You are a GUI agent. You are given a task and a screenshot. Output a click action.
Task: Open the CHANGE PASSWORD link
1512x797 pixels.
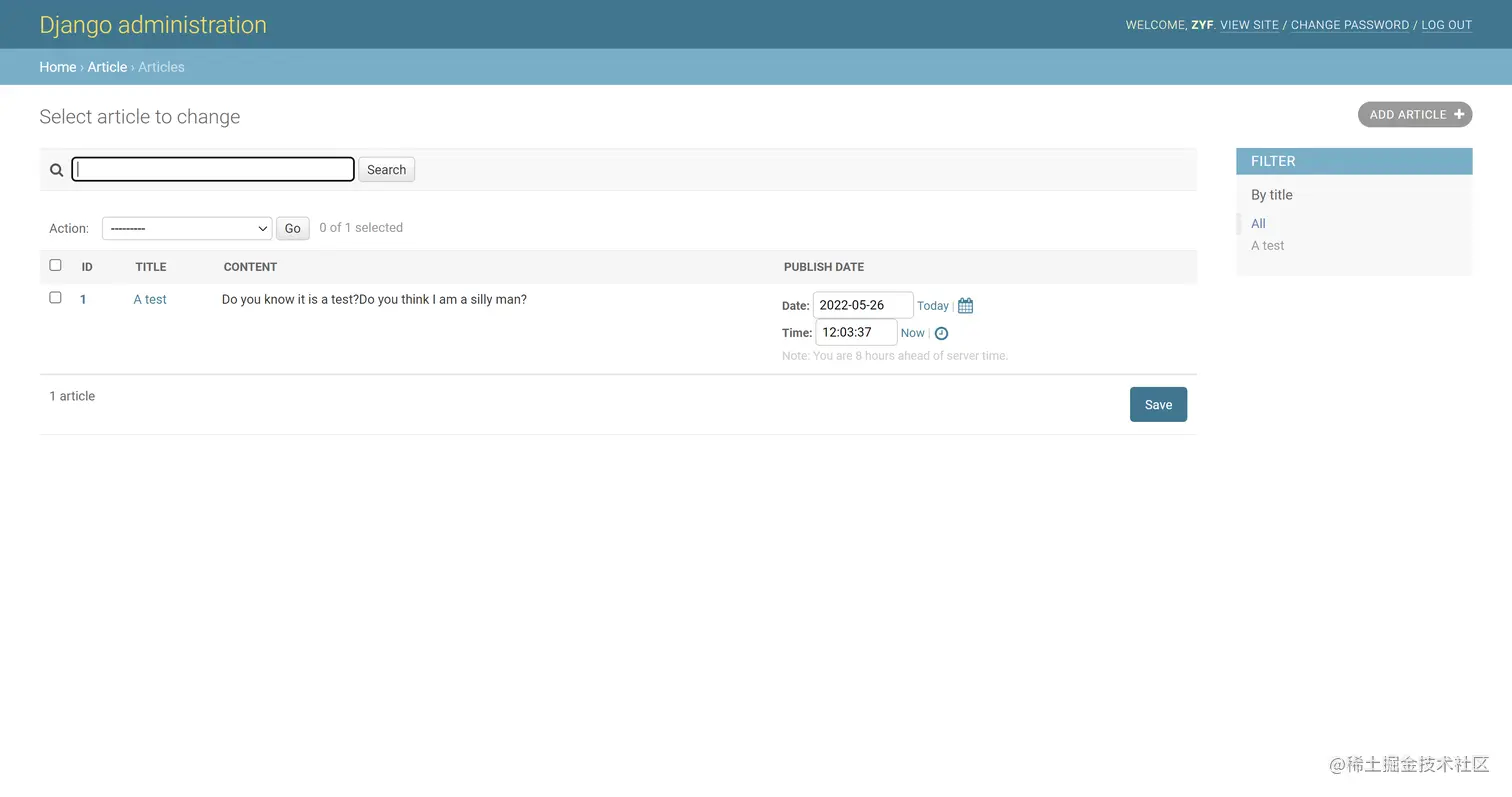1350,25
